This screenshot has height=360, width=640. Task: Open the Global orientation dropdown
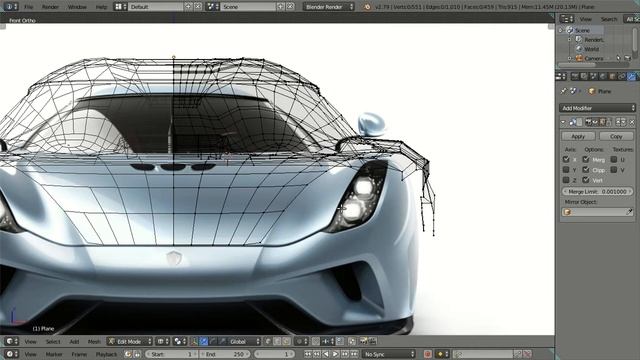coord(244,342)
